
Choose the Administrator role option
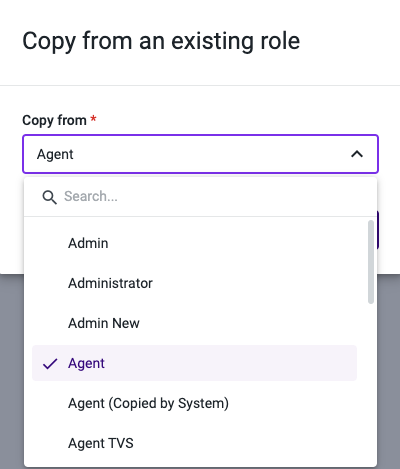194,283
